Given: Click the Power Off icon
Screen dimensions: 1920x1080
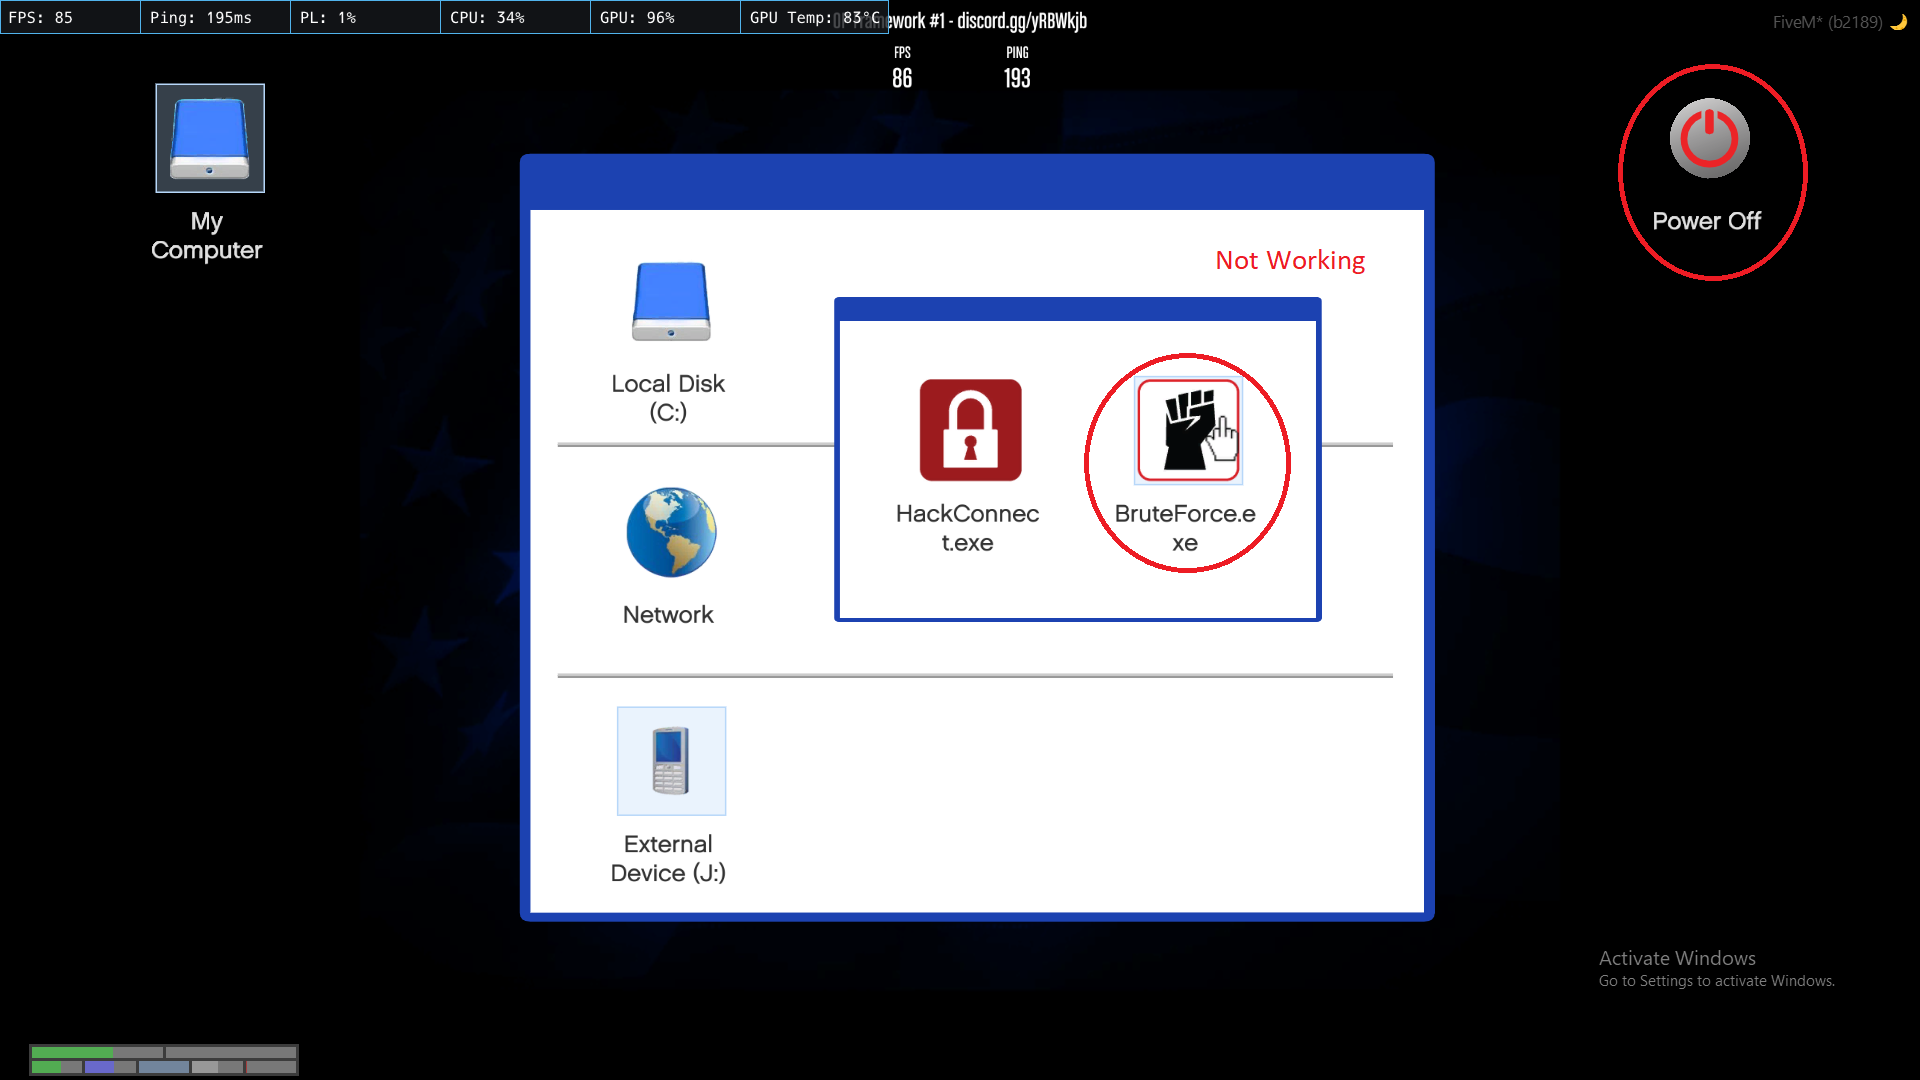Looking at the screenshot, I should (x=1708, y=138).
